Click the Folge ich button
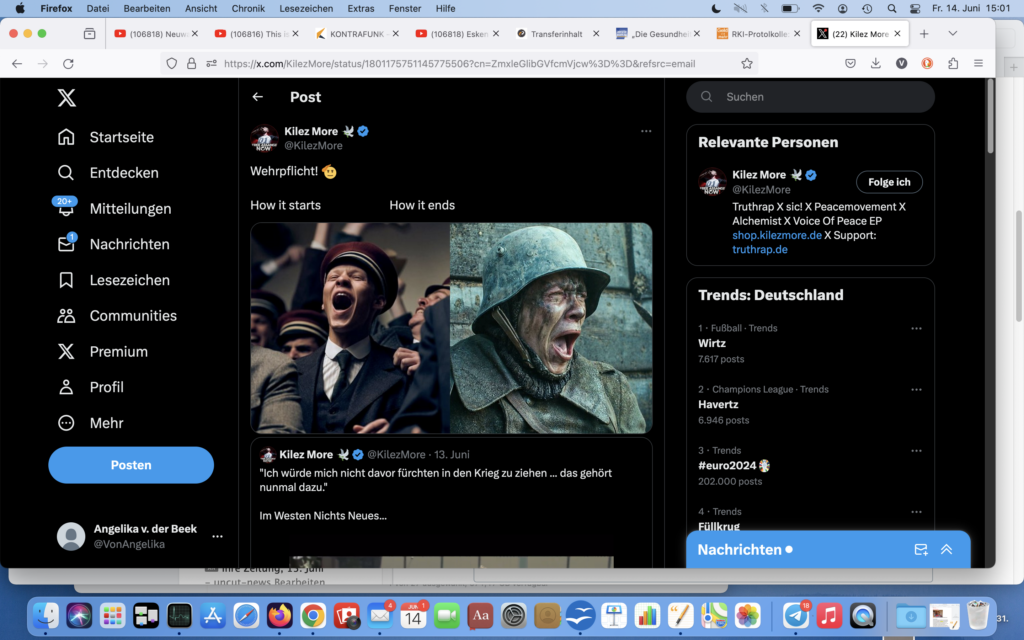1024x640 pixels. tap(888, 182)
